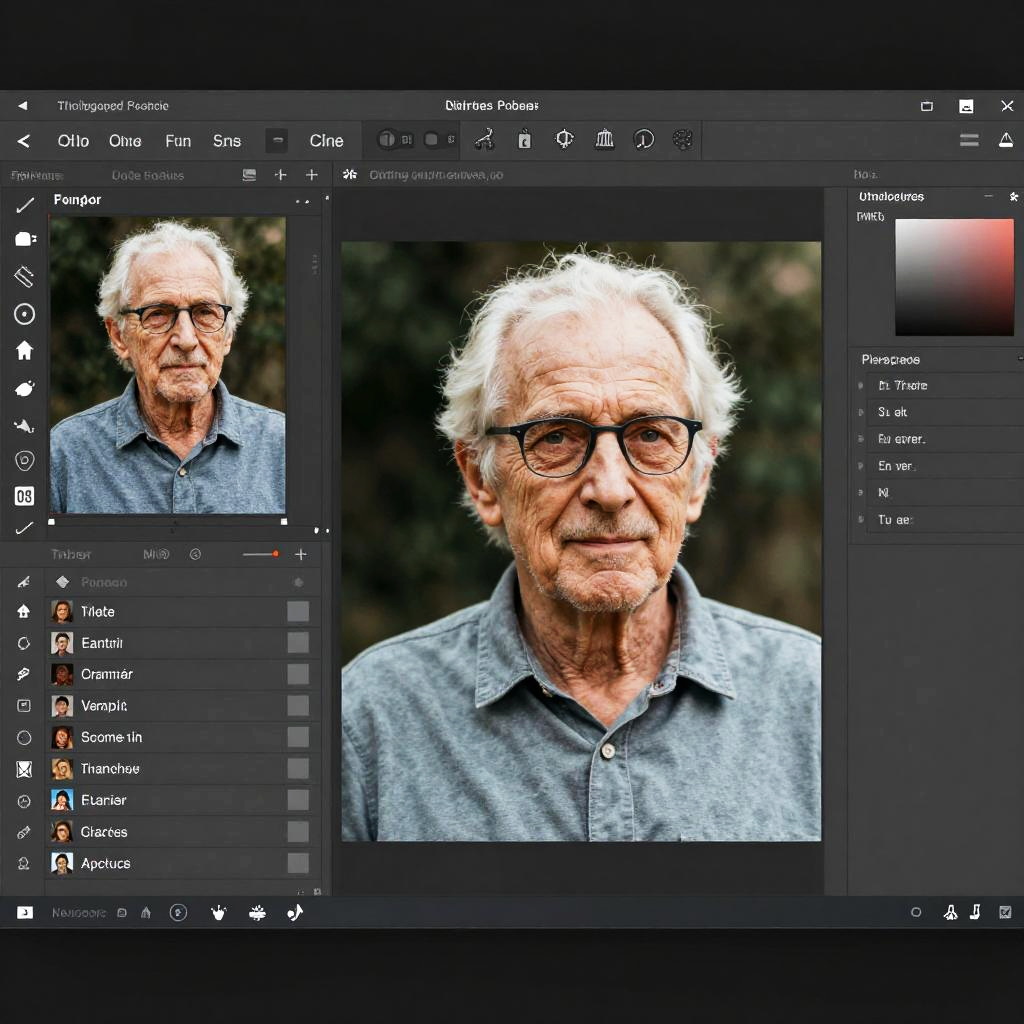Image resolution: width=1024 pixels, height=1024 pixels.
Task: Select the Cranmár layer thumbnail
Action: coord(62,674)
